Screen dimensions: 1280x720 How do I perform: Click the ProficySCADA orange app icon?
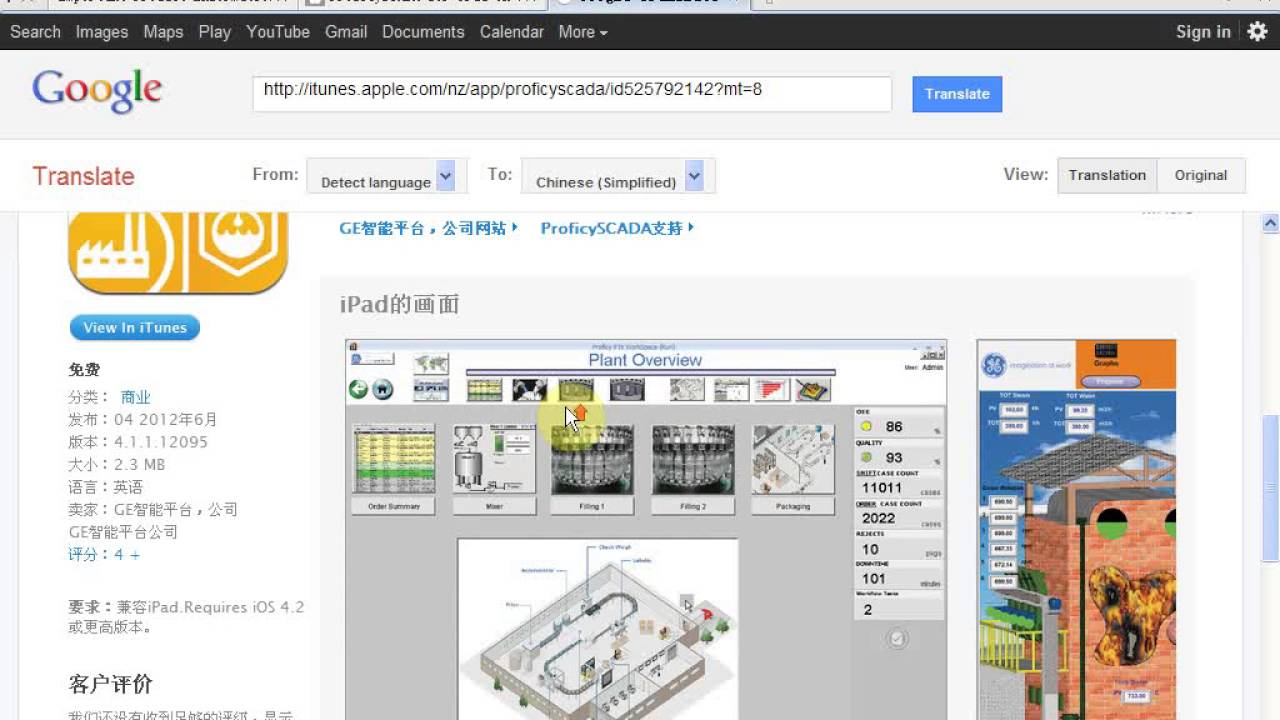click(178, 253)
